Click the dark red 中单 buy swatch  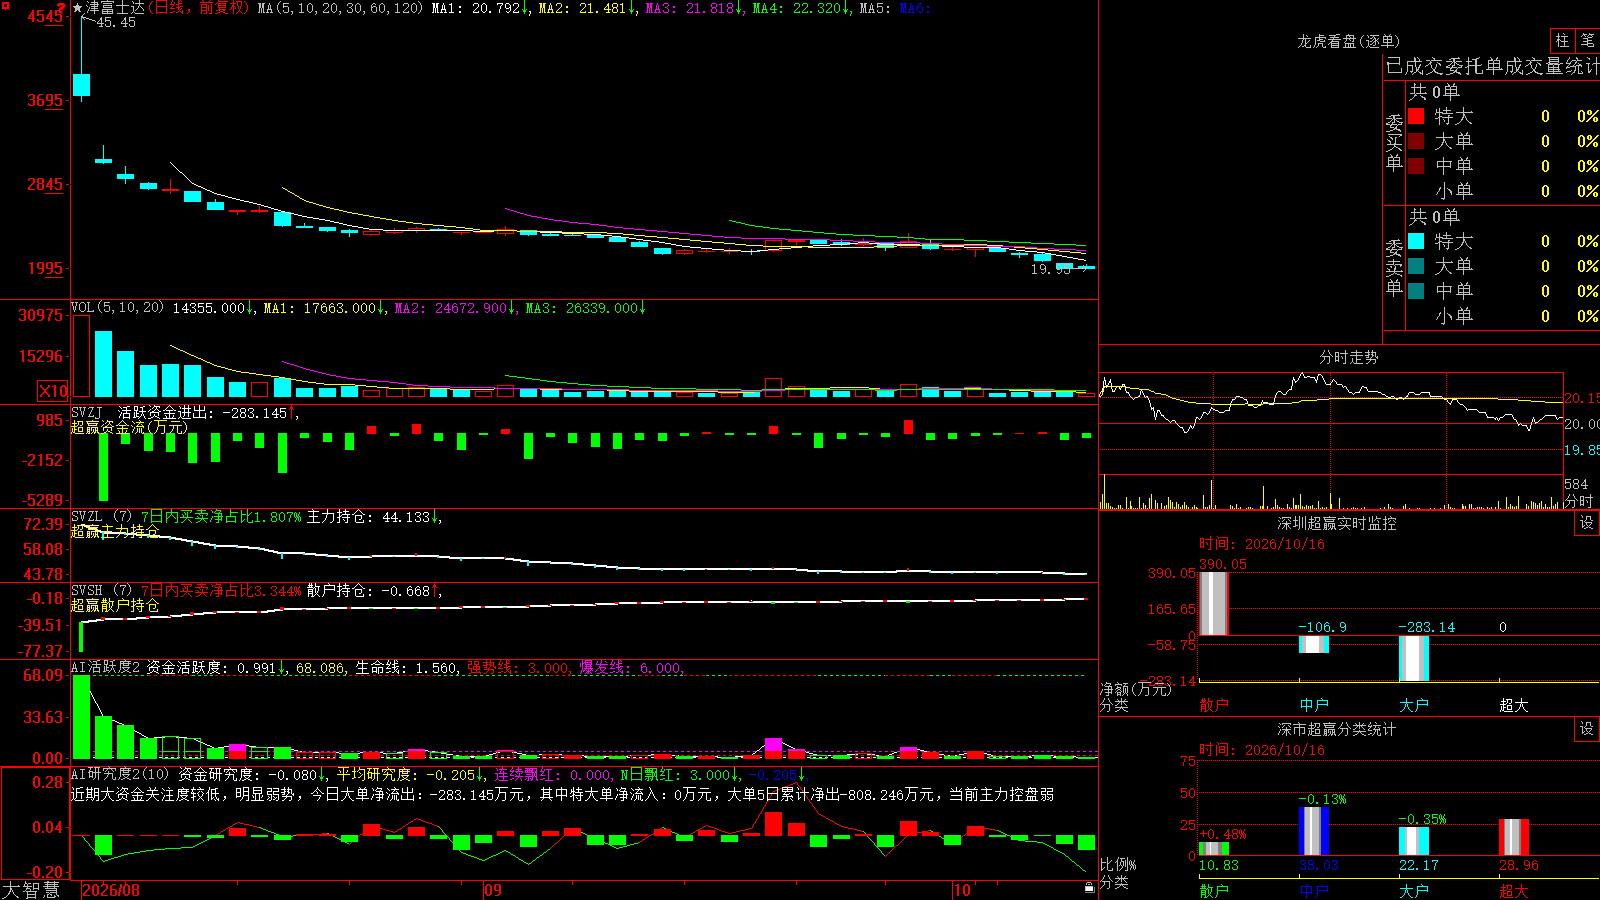point(1416,166)
